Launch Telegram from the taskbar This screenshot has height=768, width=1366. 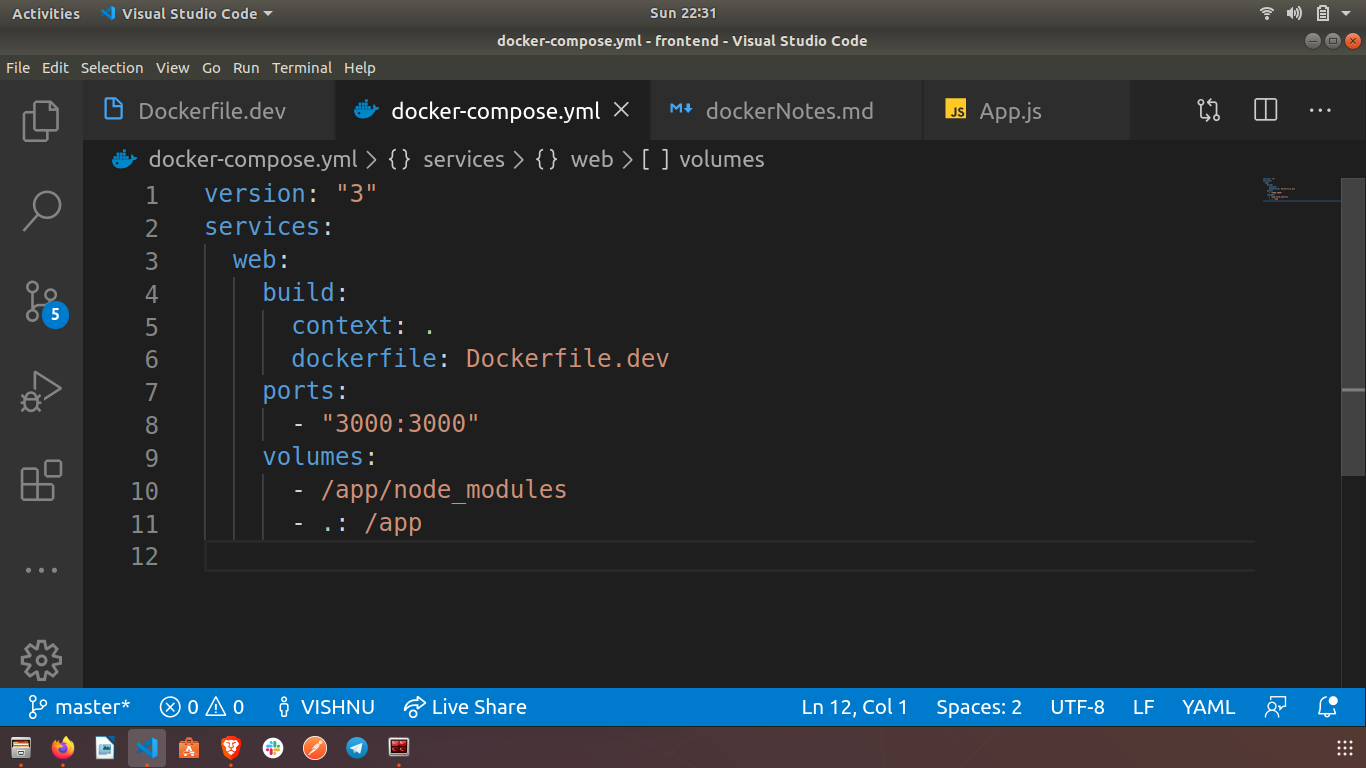click(x=356, y=747)
